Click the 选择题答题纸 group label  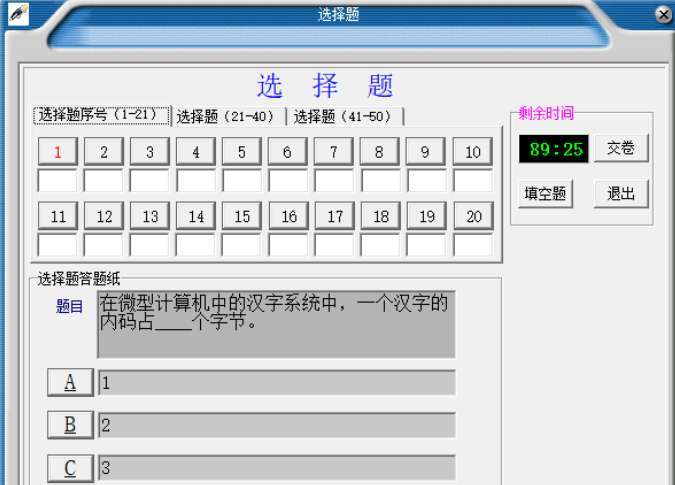(79, 279)
